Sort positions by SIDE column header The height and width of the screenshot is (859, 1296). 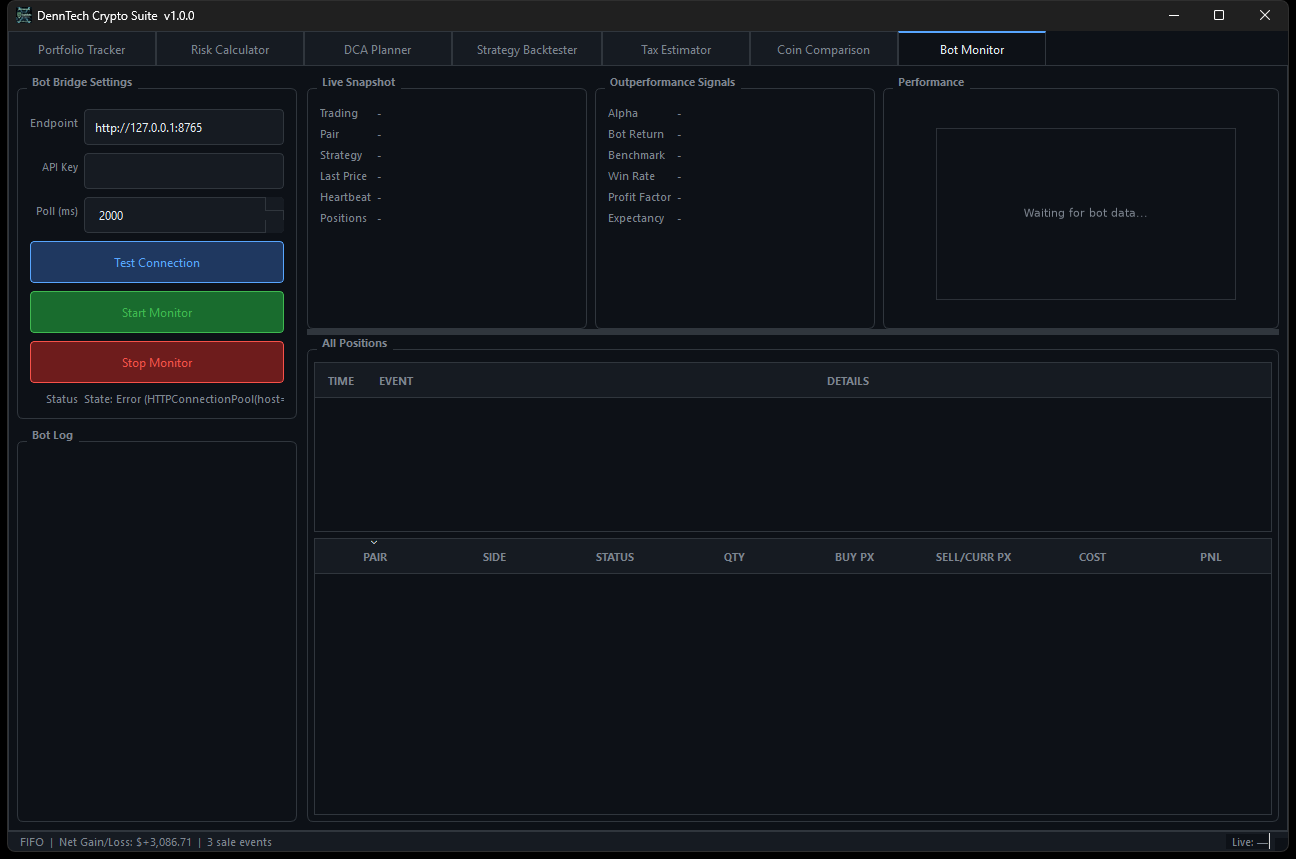coord(494,557)
